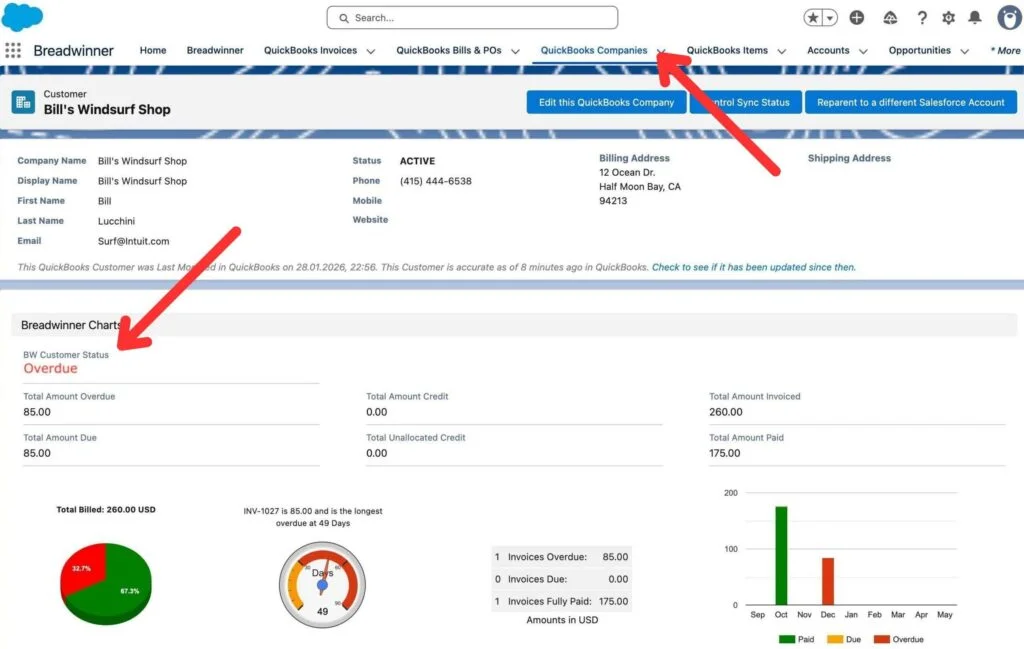Open the QuickBooks Items tab
The height and width of the screenshot is (649, 1024).
pos(727,50)
